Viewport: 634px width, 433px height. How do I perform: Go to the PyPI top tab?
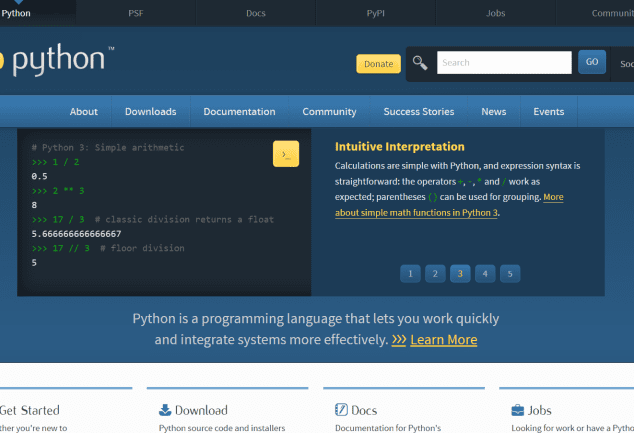point(375,13)
